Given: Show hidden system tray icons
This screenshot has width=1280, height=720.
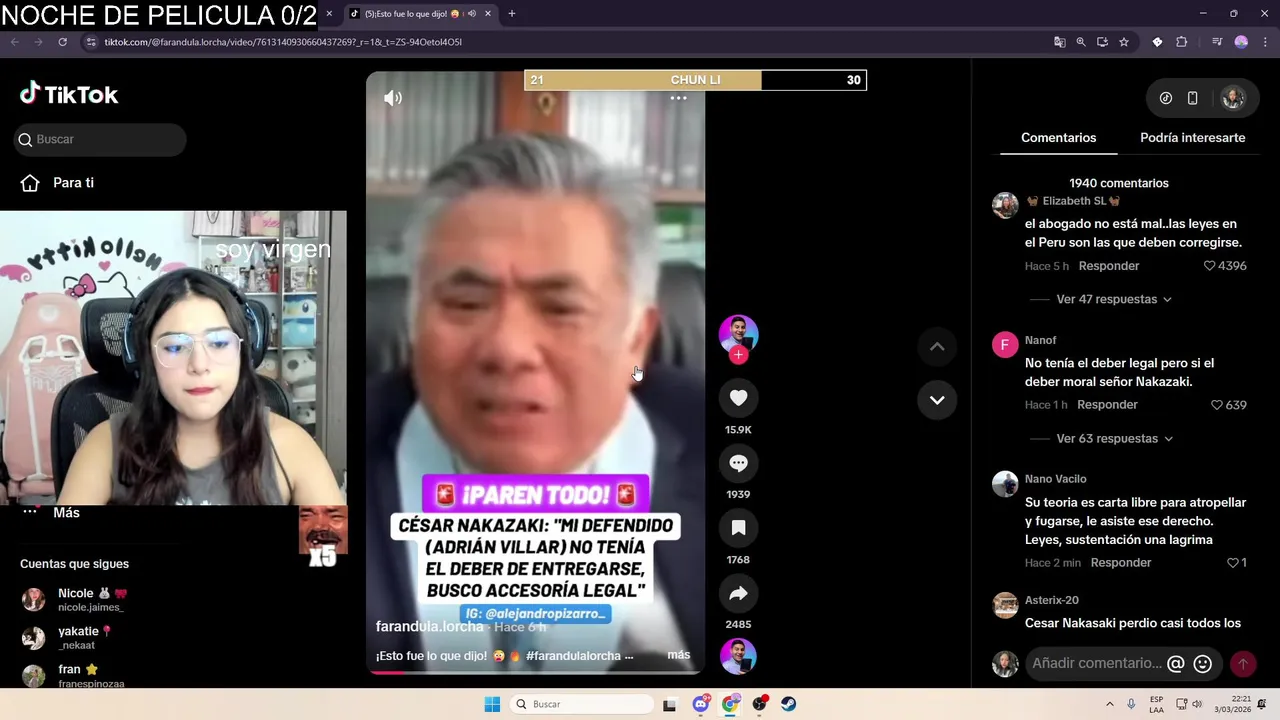Looking at the screenshot, I should coord(1109,704).
